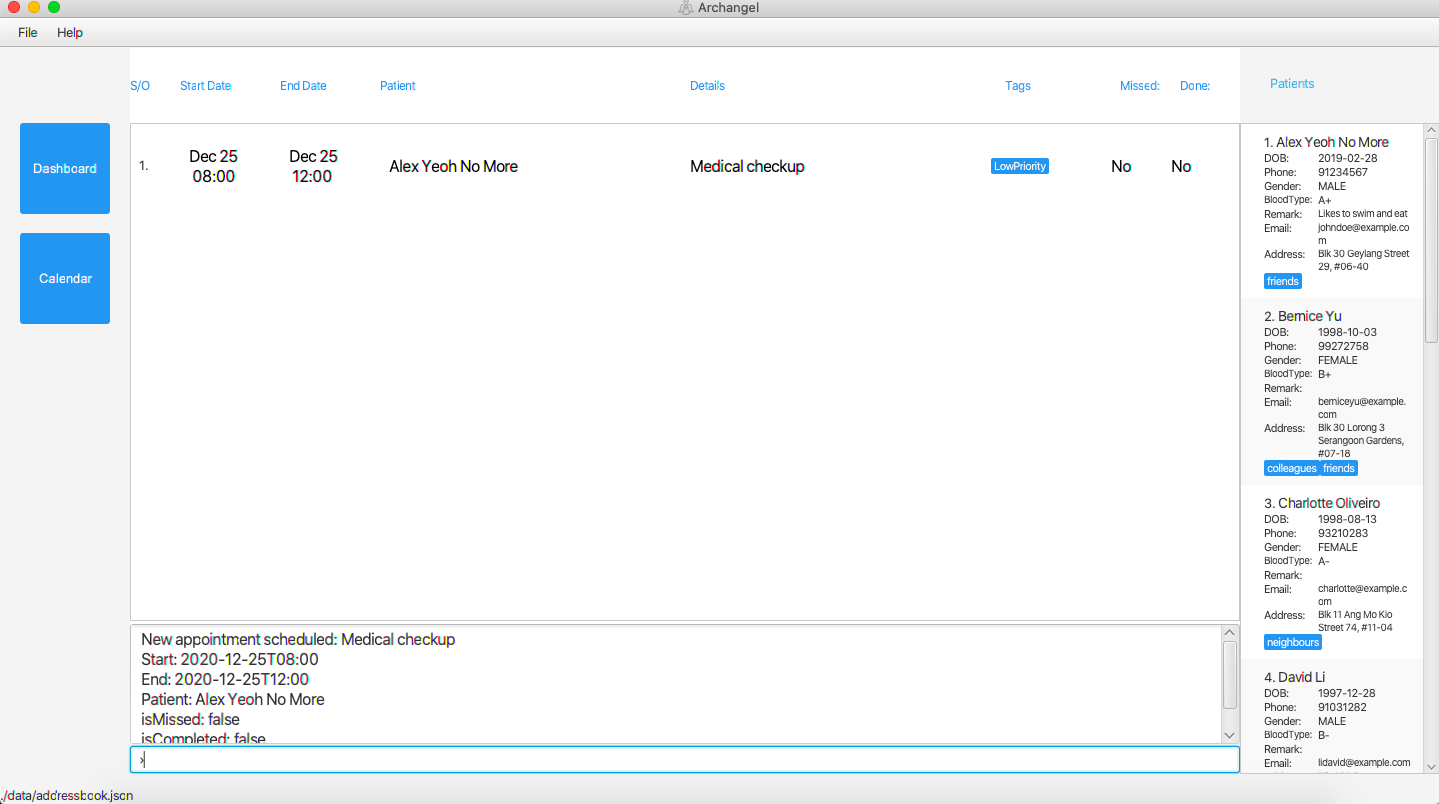Image resolution: width=1439 pixels, height=804 pixels.
Task: Click the remark Likes to swim and eat
Action: (1362, 214)
